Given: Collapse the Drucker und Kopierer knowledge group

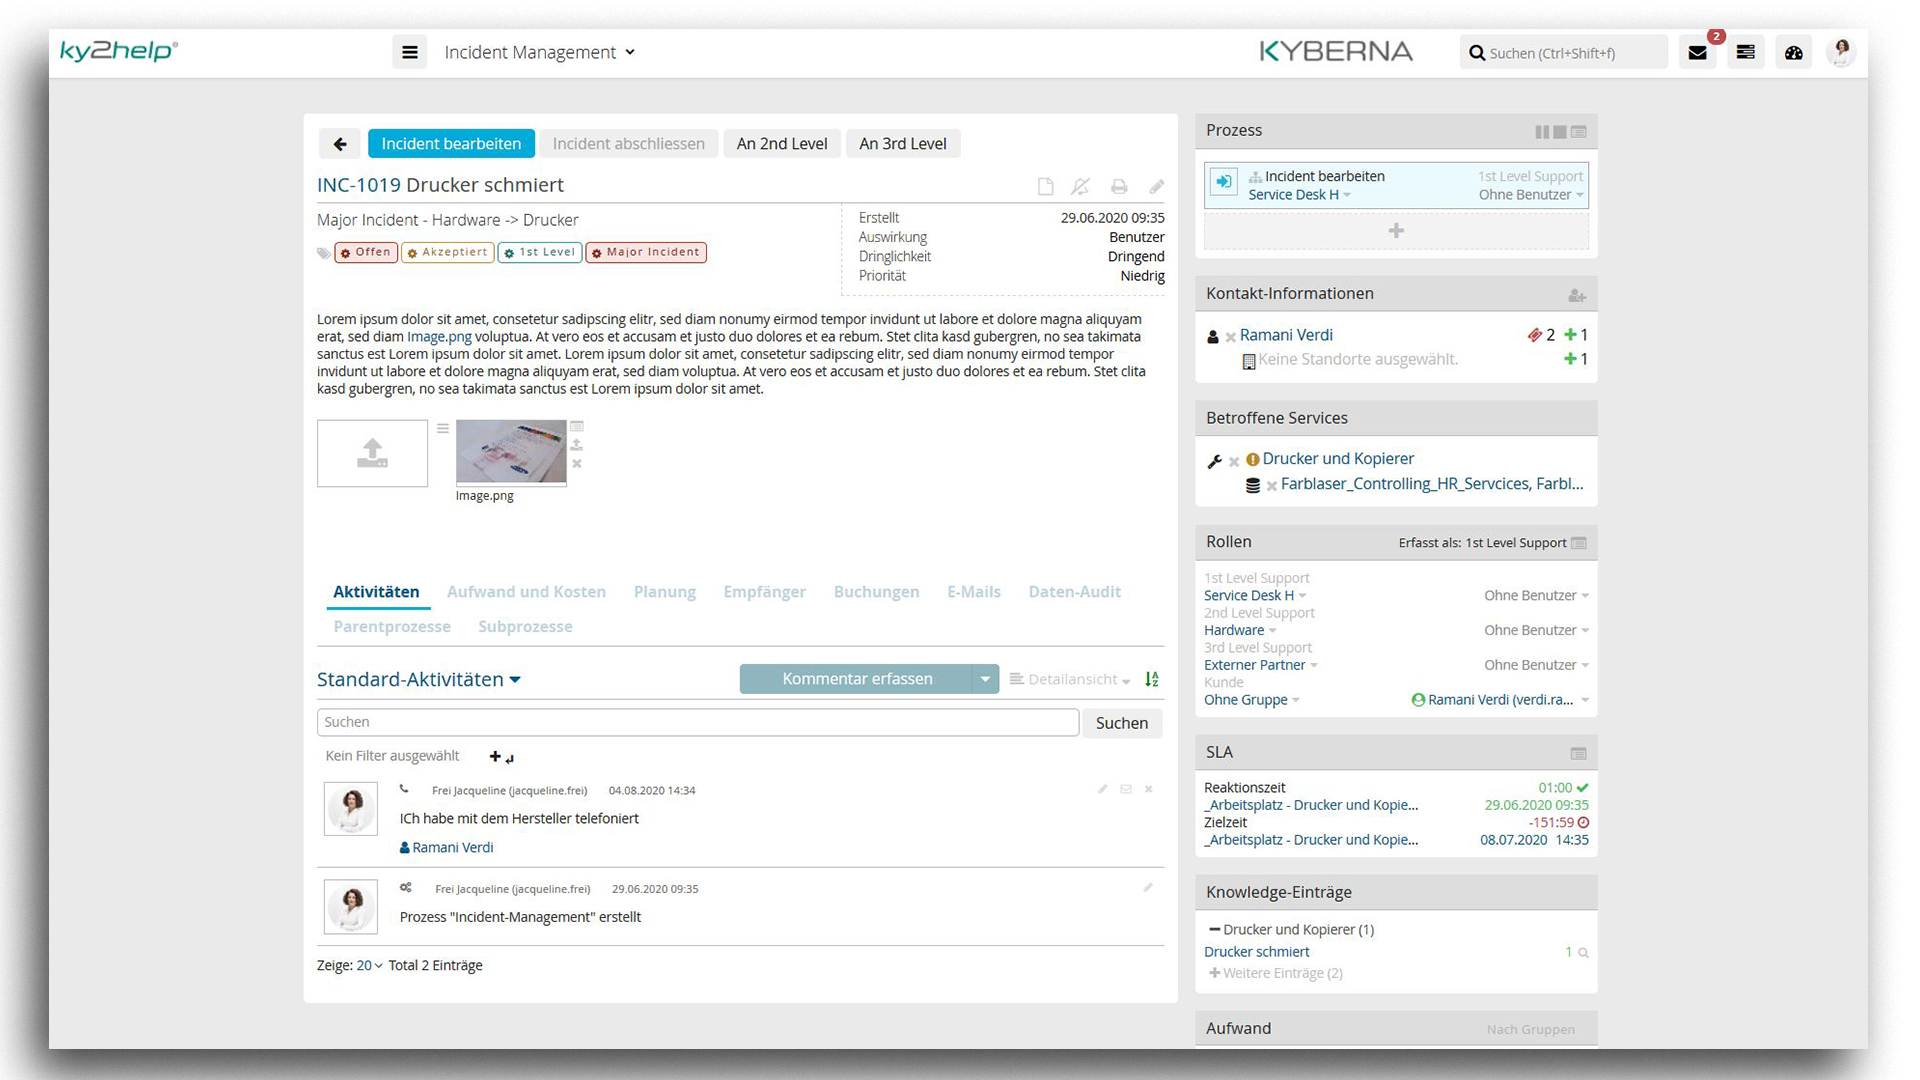Looking at the screenshot, I should (1214, 929).
